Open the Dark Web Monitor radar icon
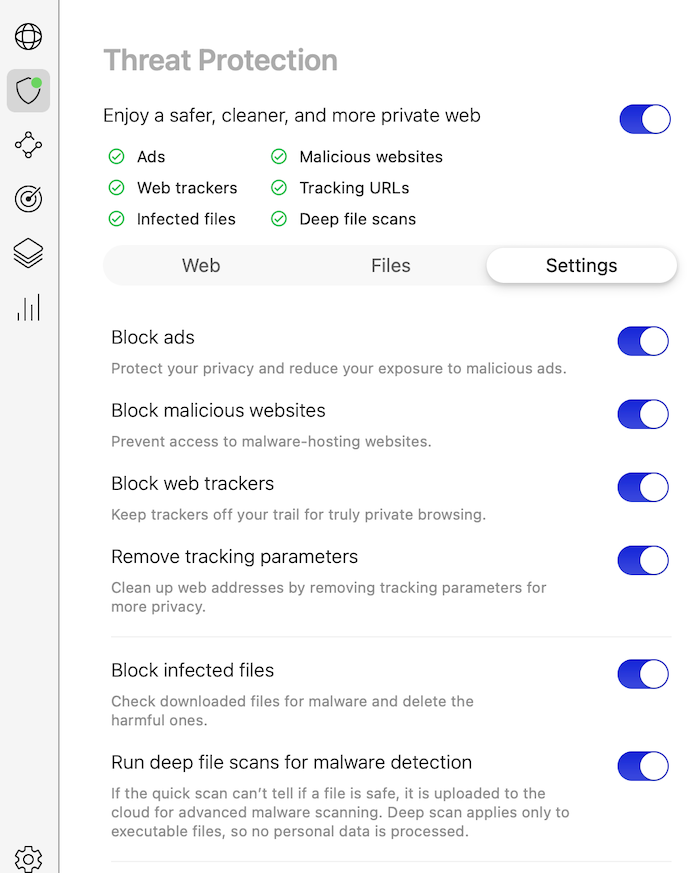The height and width of the screenshot is (873, 700). 28,199
